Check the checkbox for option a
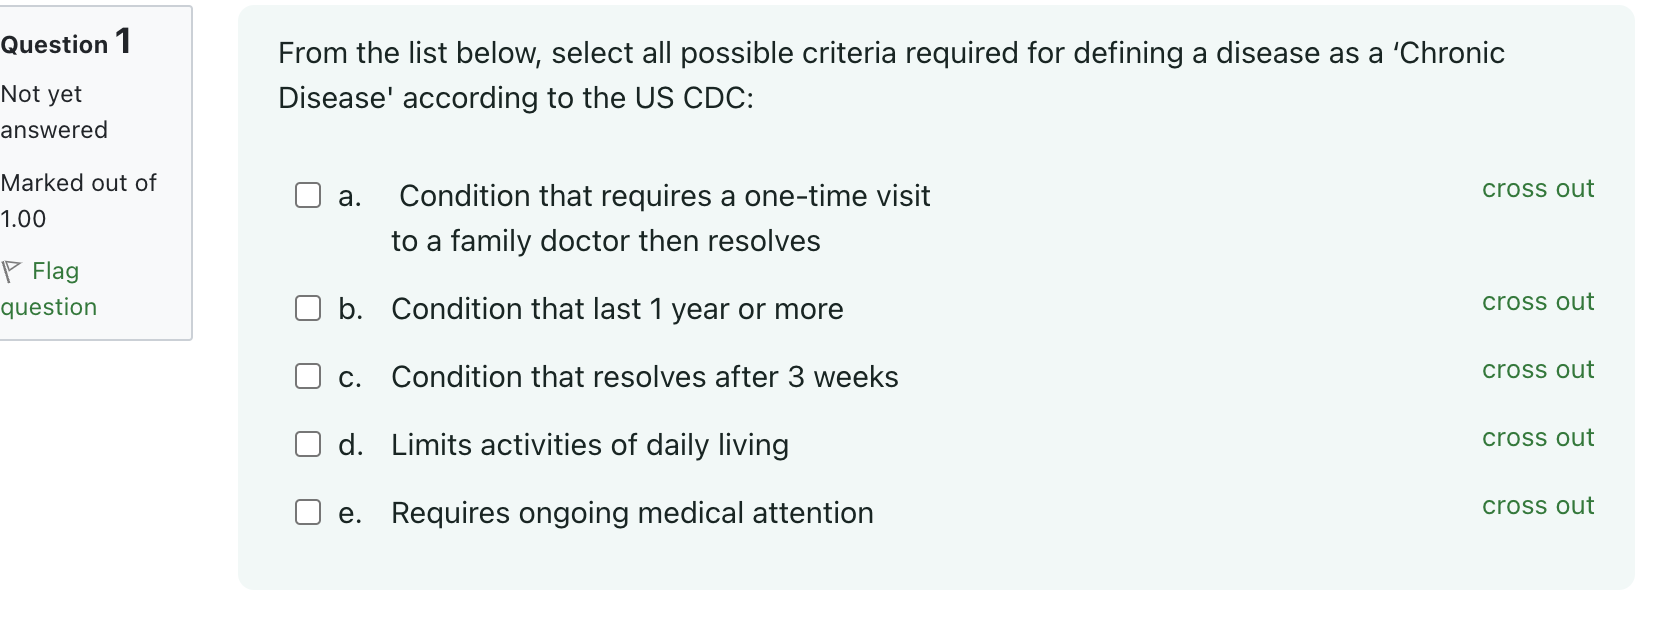Image resolution: width=1676 pixels, height=630 pixels. (x=307, y=196)
